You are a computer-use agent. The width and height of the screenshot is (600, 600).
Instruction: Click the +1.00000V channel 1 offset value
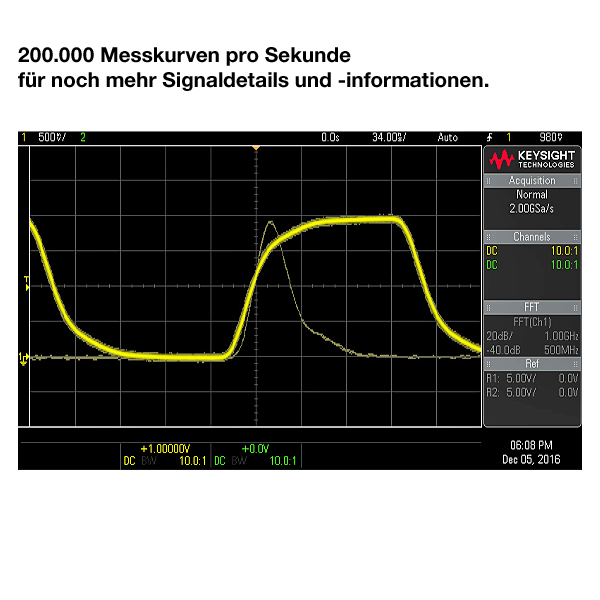click(164, 449)
